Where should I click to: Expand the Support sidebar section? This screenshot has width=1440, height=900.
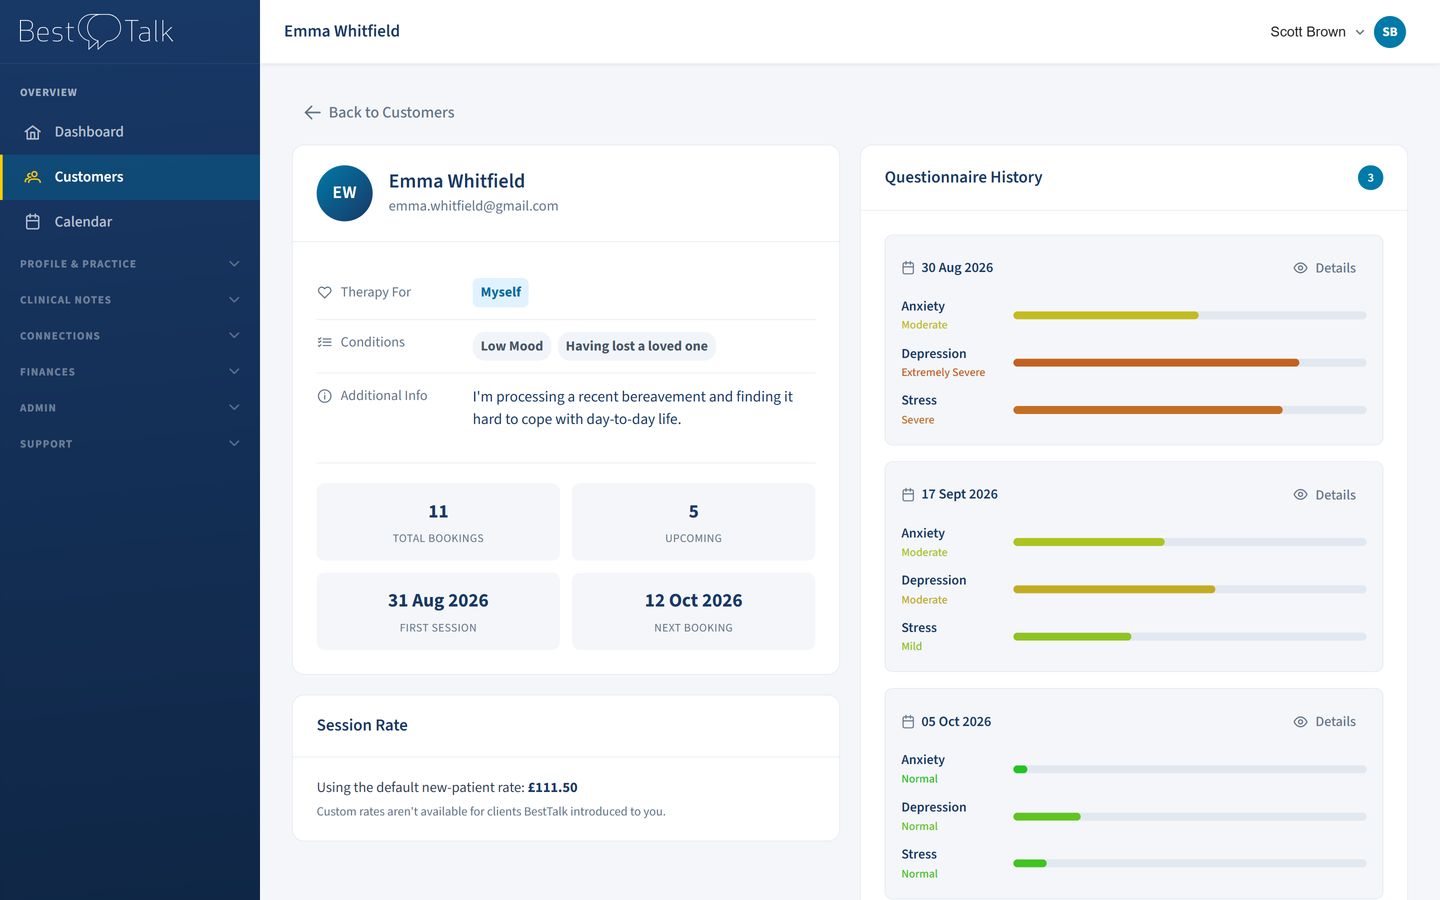click(130, 444)
